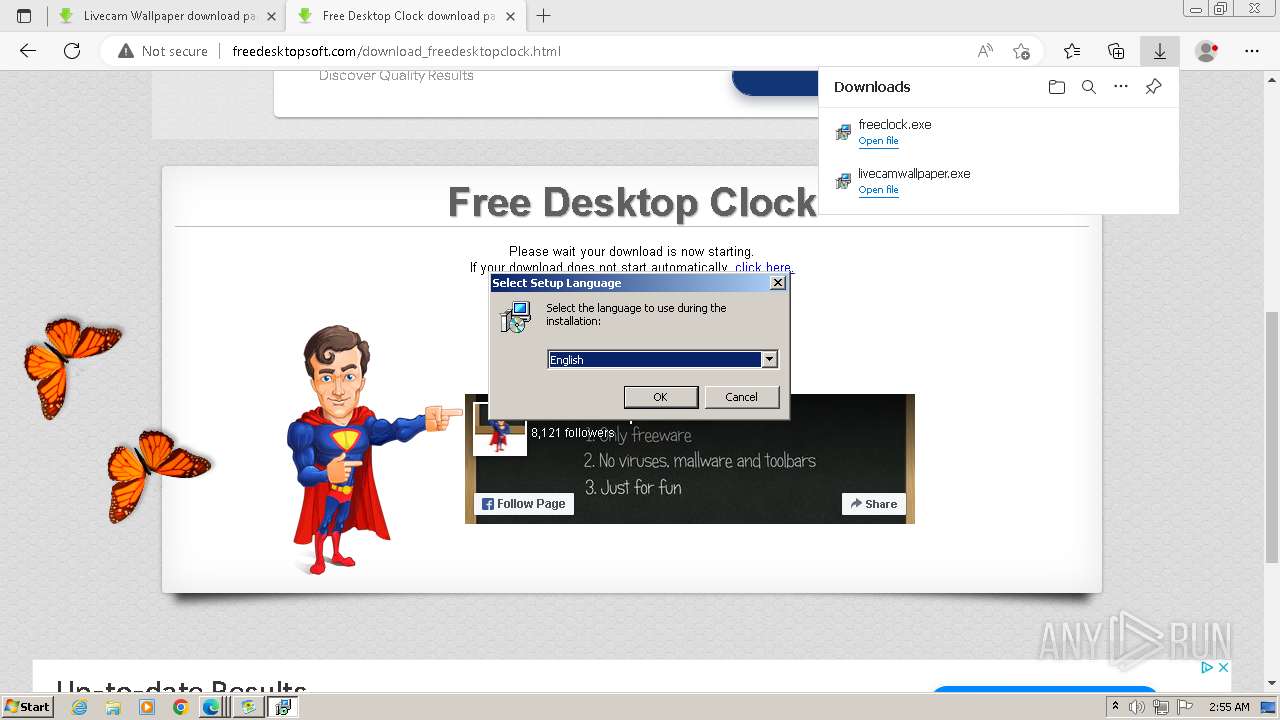Close the Livecam Wallpaper tab
This screenshot has width=1280, height=720.
click(x=271, y=16)
